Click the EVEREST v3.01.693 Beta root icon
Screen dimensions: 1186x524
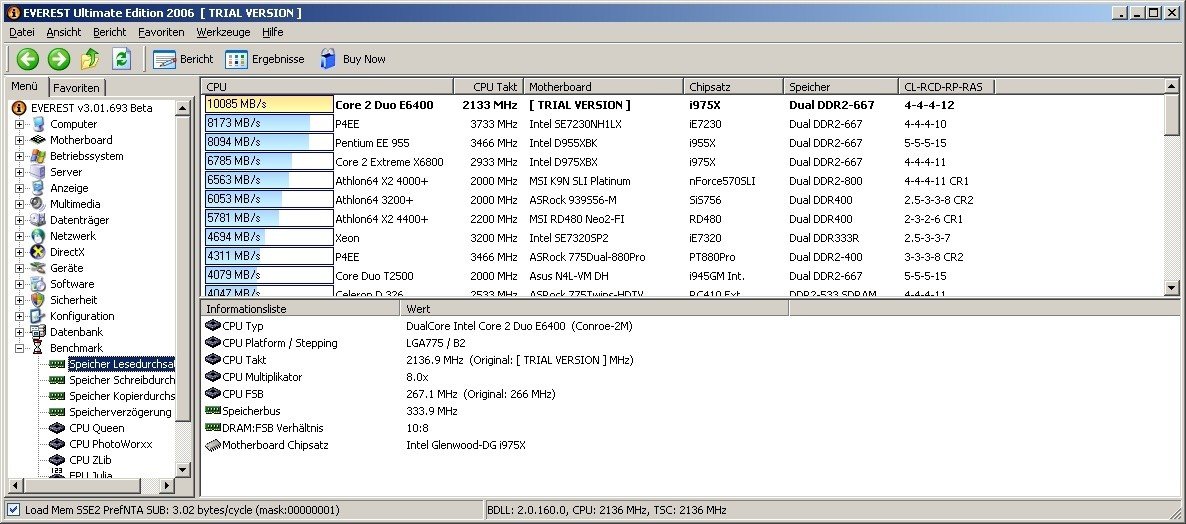pyautogui.click(x=20, y=108)
